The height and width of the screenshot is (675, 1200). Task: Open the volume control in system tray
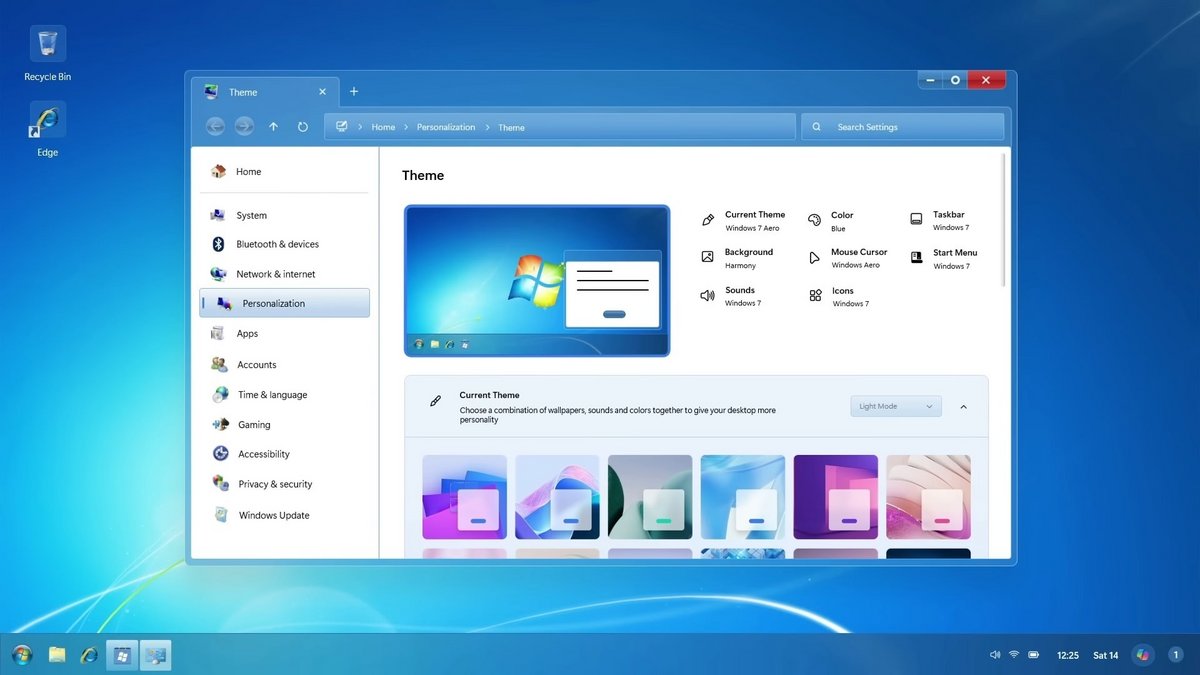pyautogui.click(x=995, y=655)
